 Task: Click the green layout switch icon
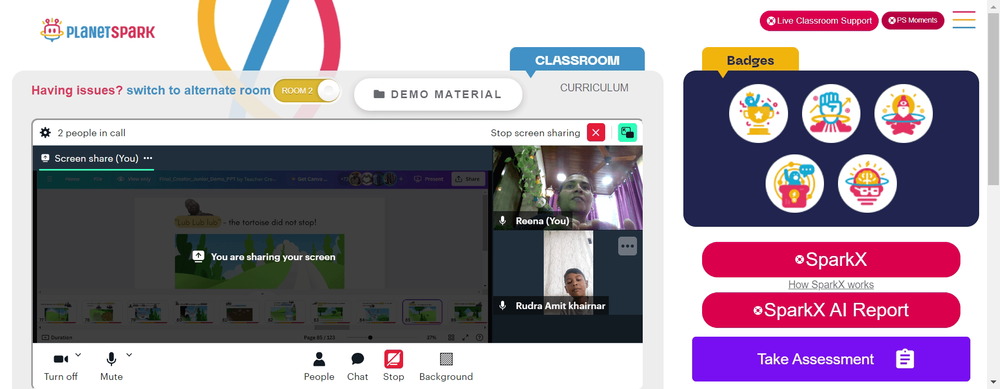pos(628,133)
